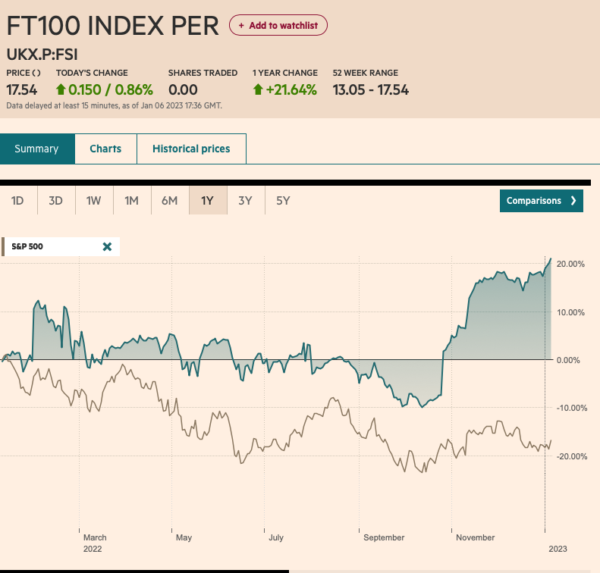This screenshot has width=600, height=573.
Task: Click the Add to watchlist button
Action: (x=278, y=25)
